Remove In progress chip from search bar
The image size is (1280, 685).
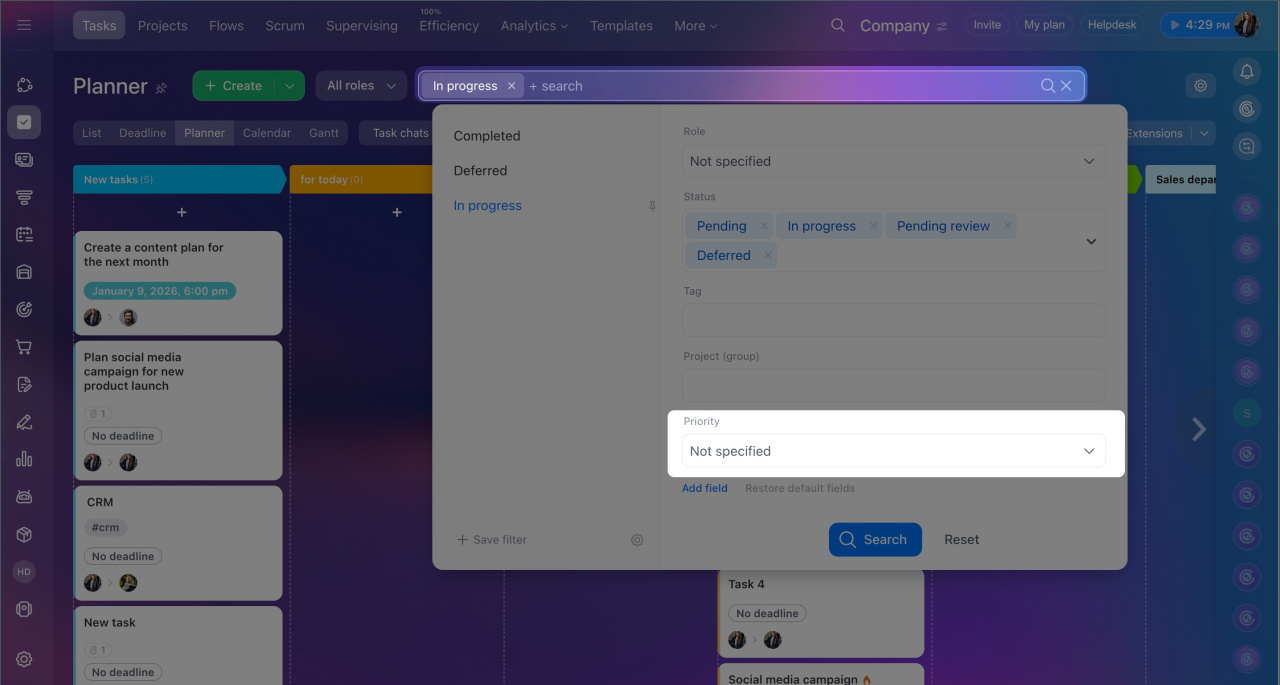[x=511, y=86]
